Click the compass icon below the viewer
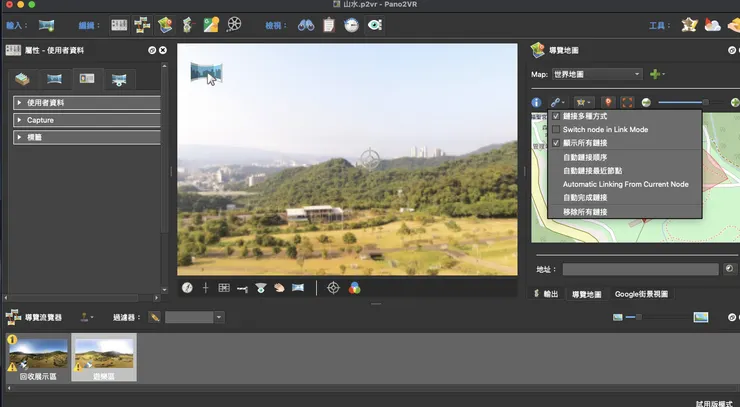The image size is (740, 407). [x=187, y=288]
